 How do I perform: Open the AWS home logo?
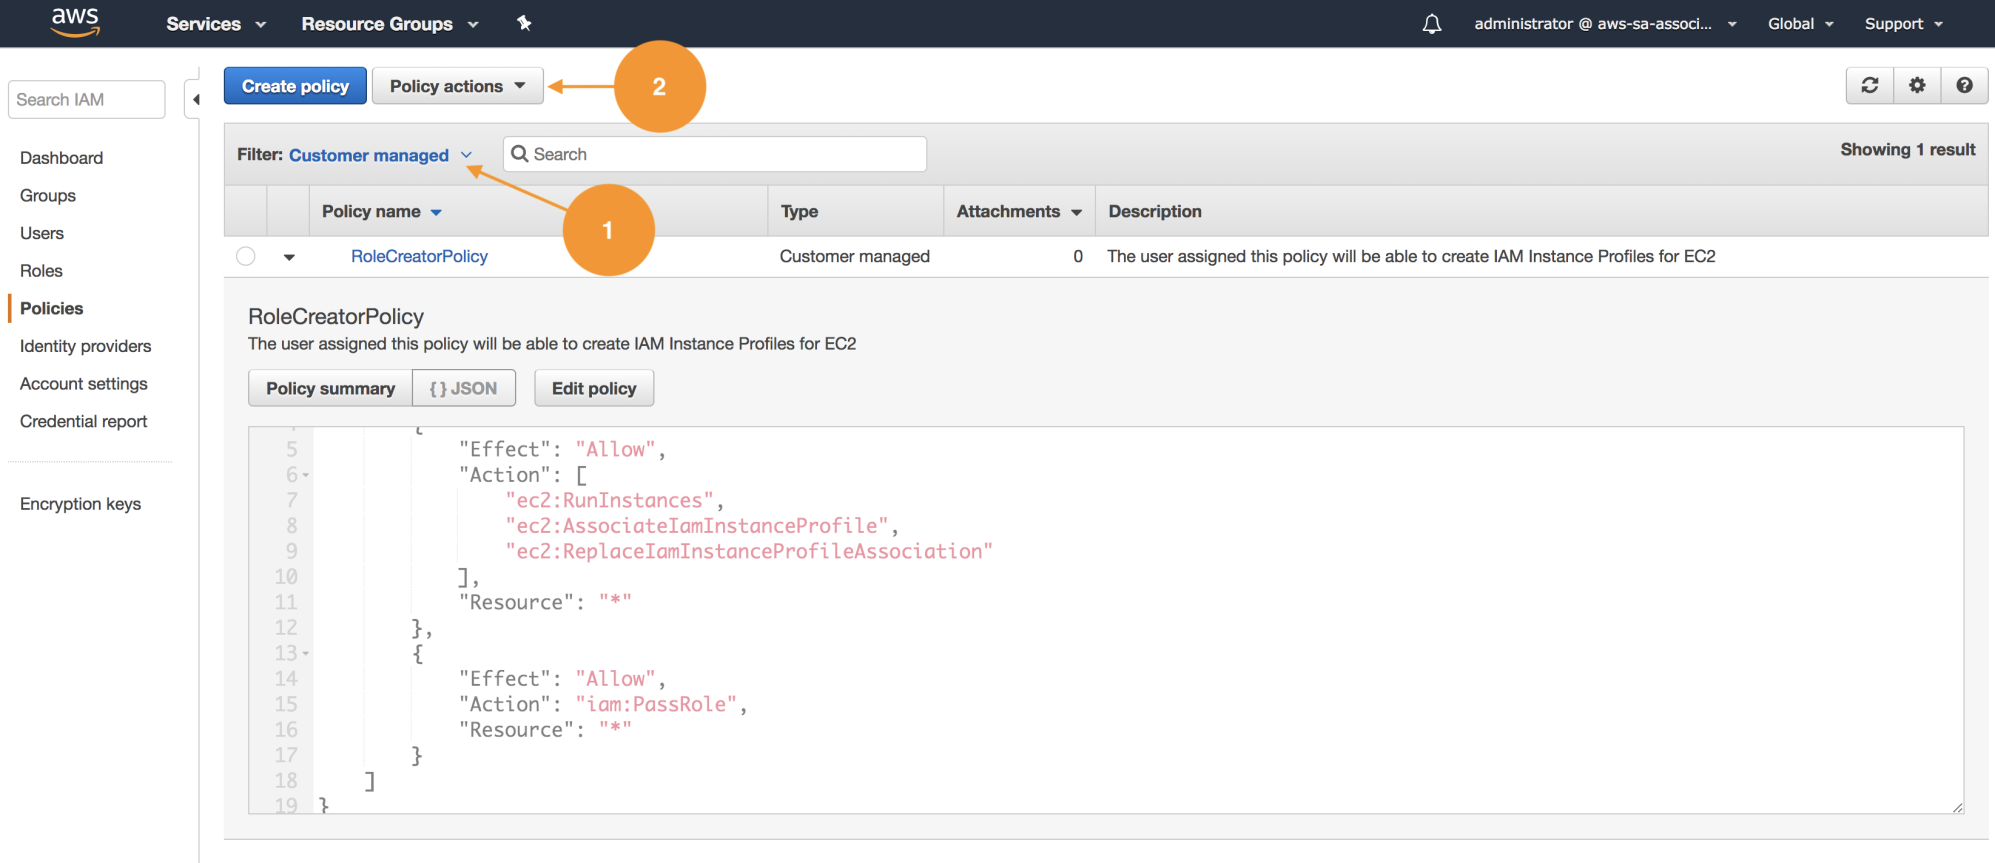pos(75,22)
